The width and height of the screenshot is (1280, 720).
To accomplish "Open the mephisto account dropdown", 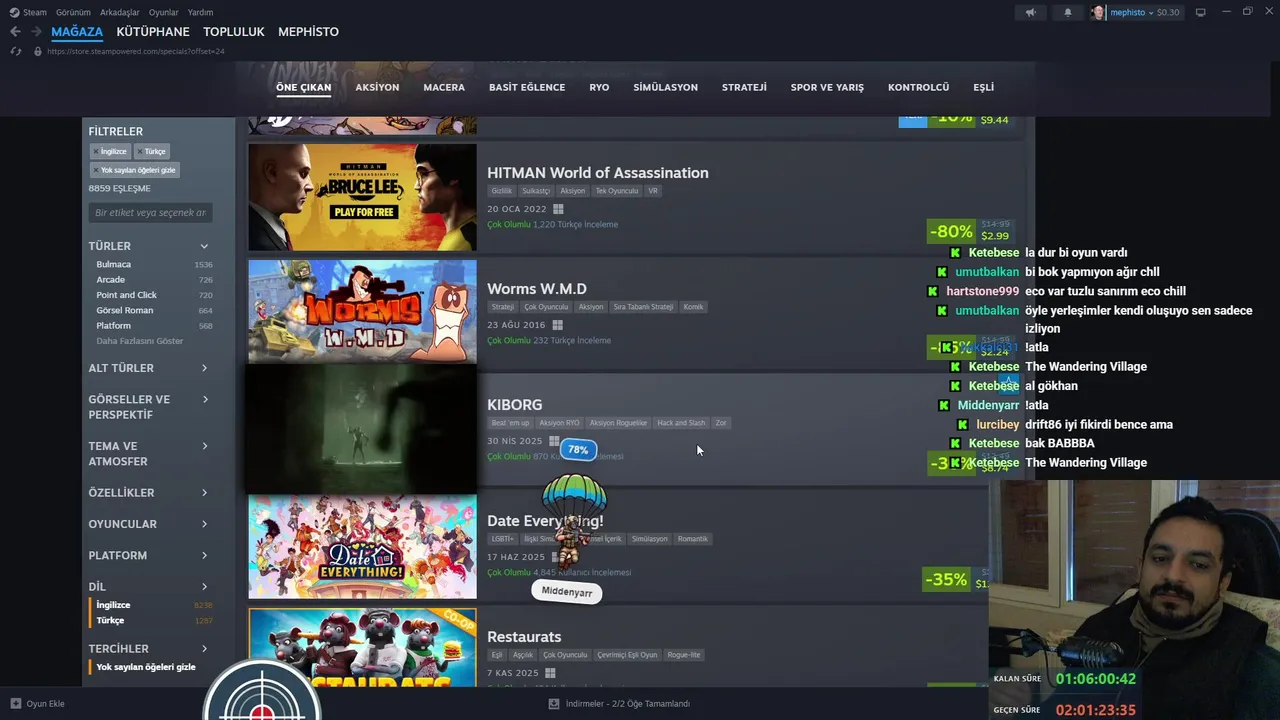I will pyautogui.click(x=1145, y=12).
